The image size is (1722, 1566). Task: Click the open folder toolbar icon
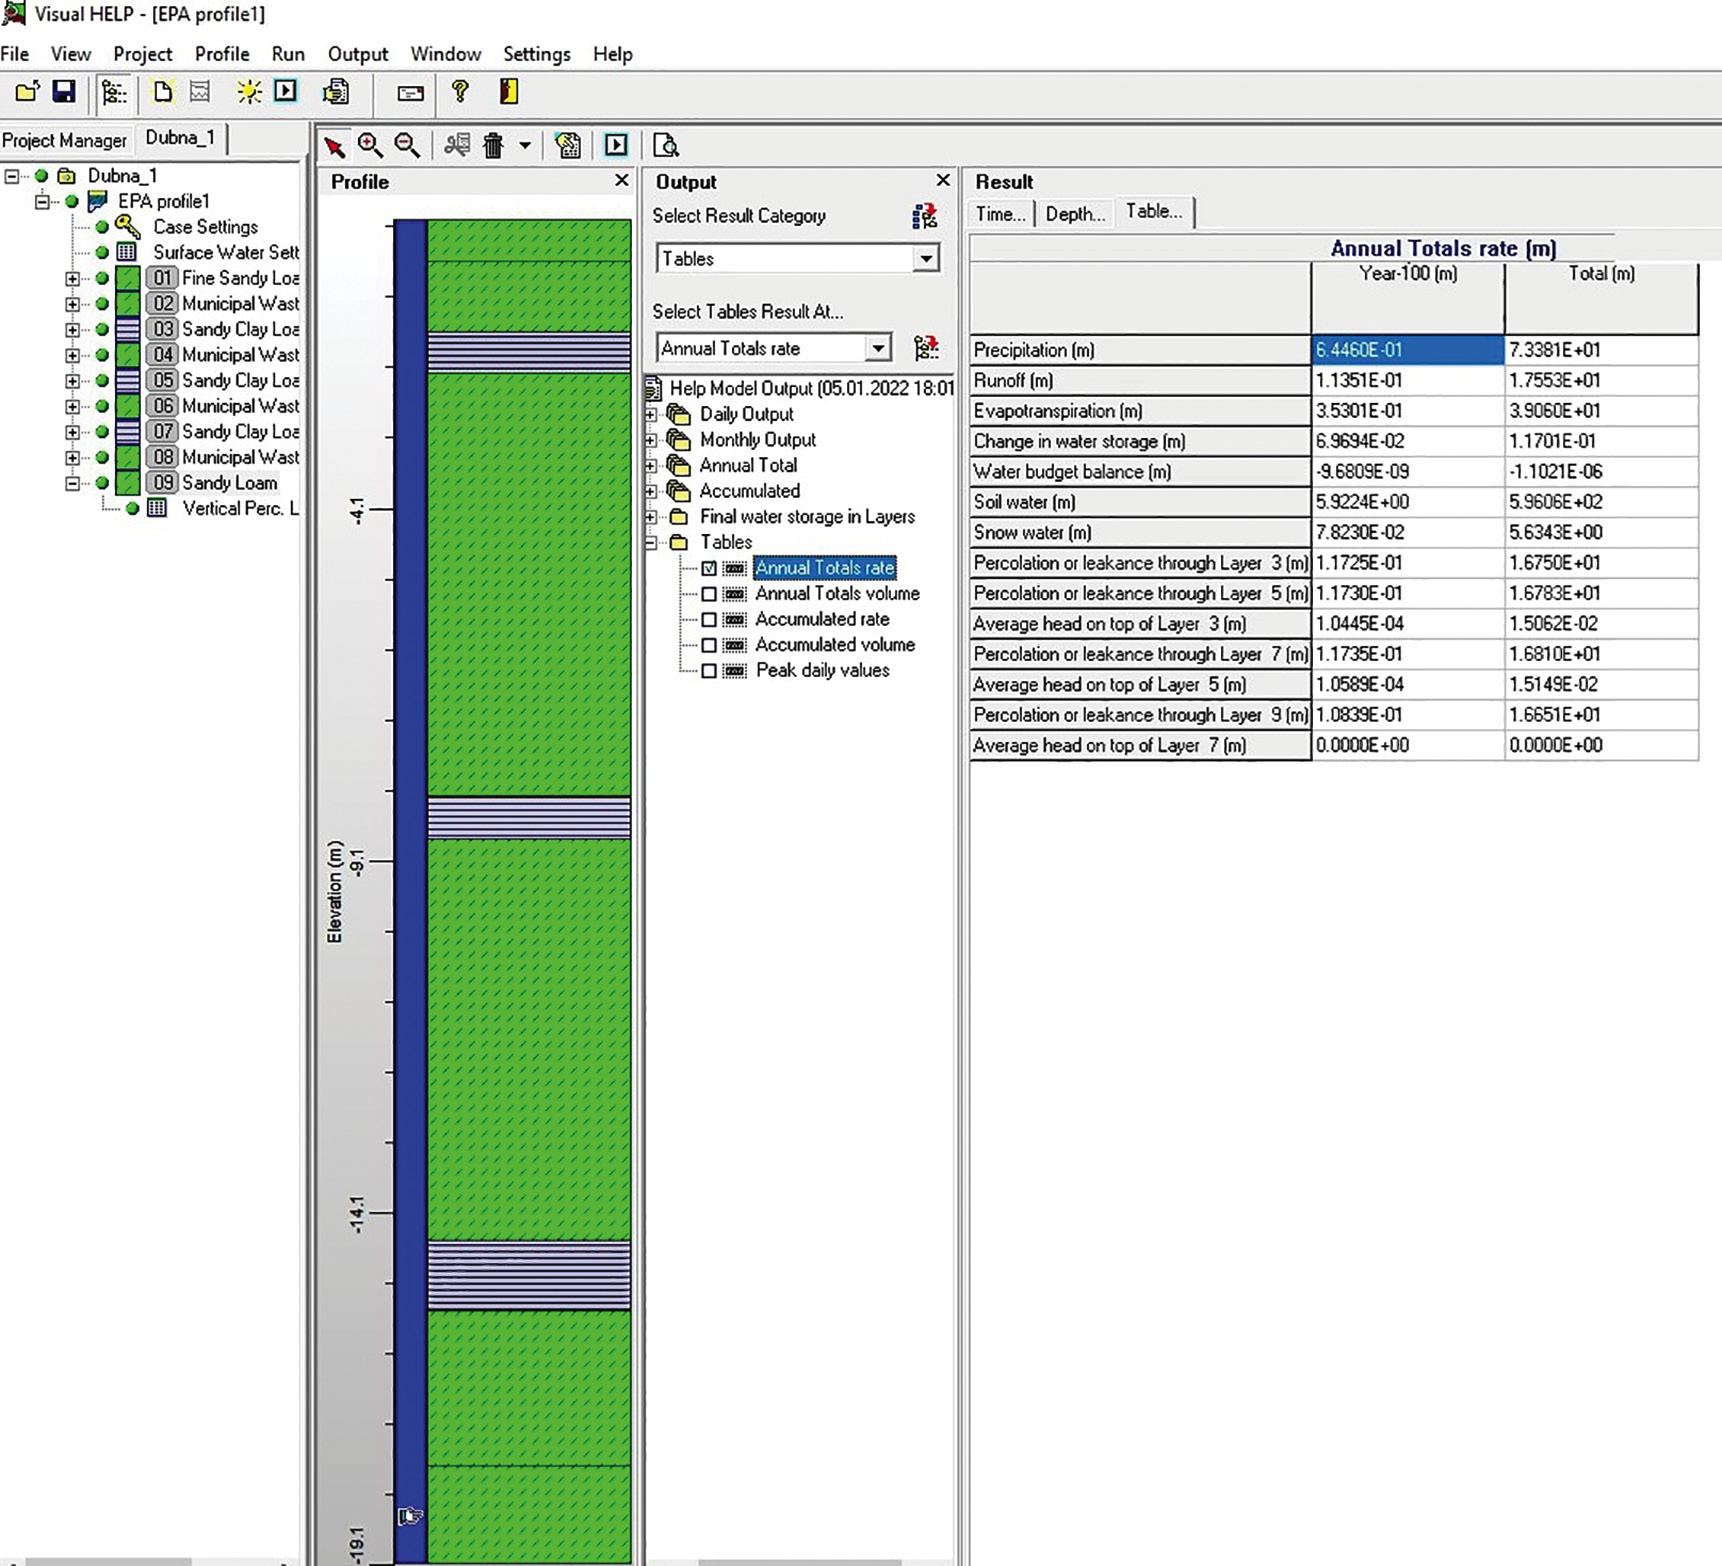coord(27,92)
